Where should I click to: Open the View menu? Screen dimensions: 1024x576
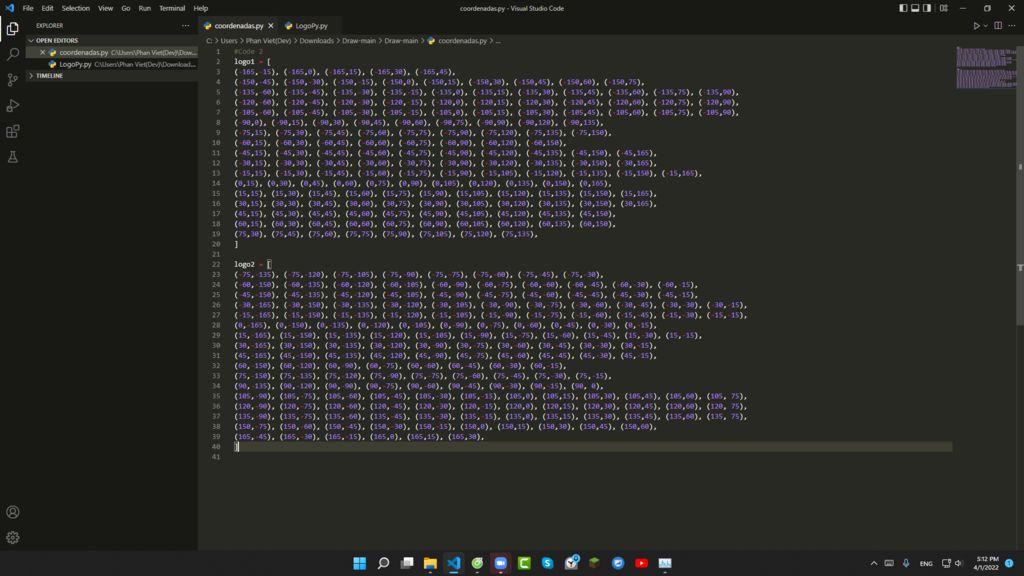[105, 8]
